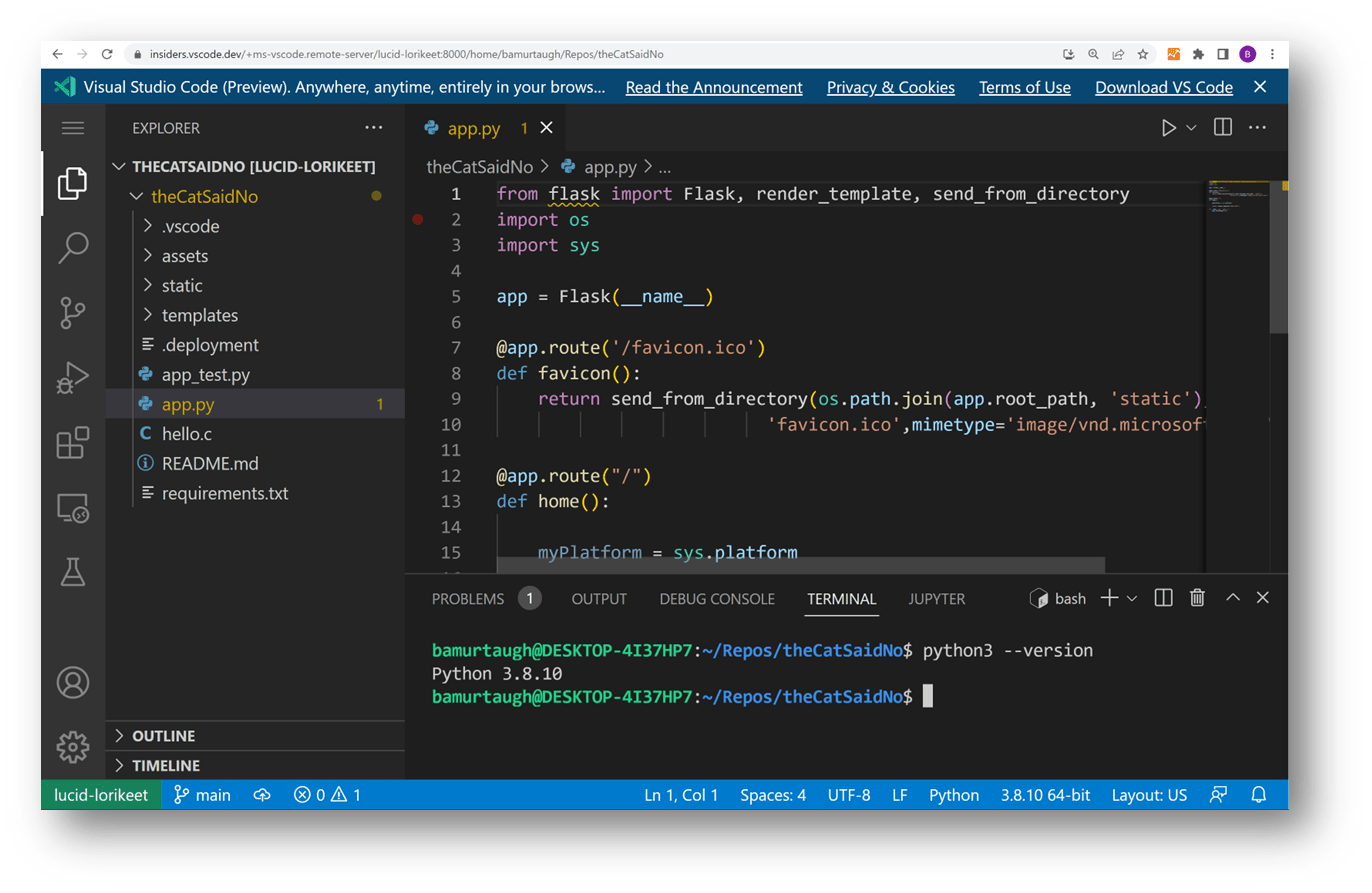The height and width of the screenshot is (893, 1372).
Task: Close the terminal panel
Action: (x=1263, y=598)
